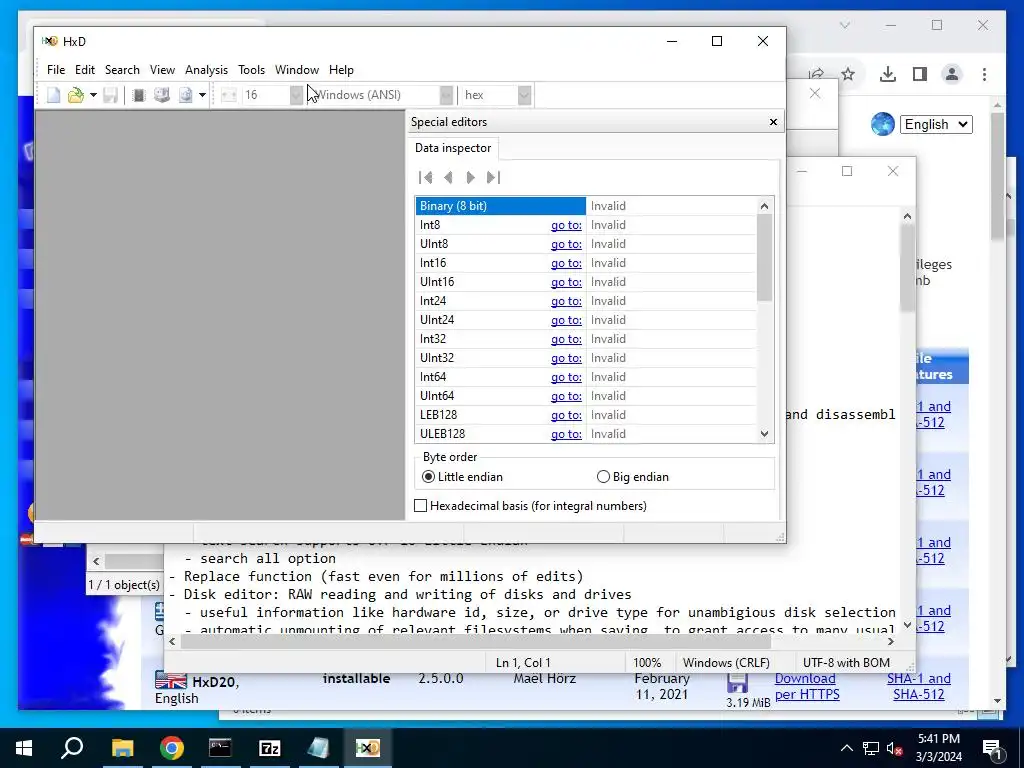
Task: Click the floppy download icon for HxD20
Action: [737, 684]
